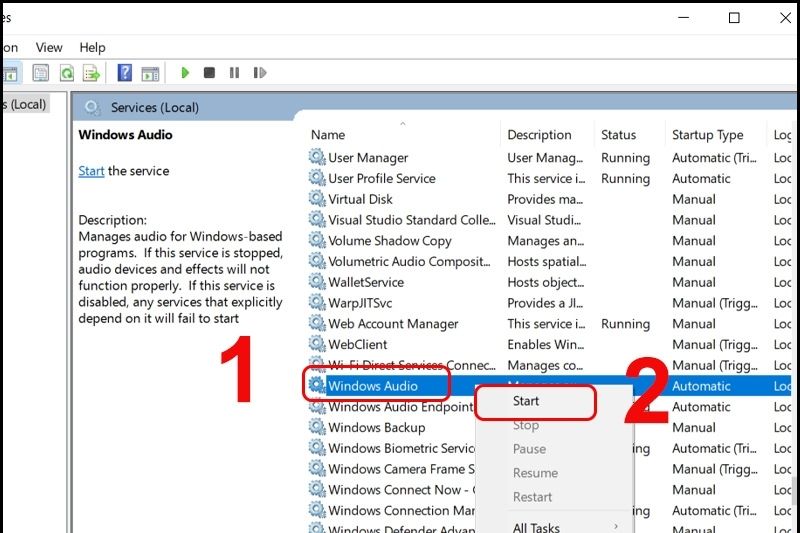Open the Help menu
The height and width of the screenshot is (533, 800).
92,47
